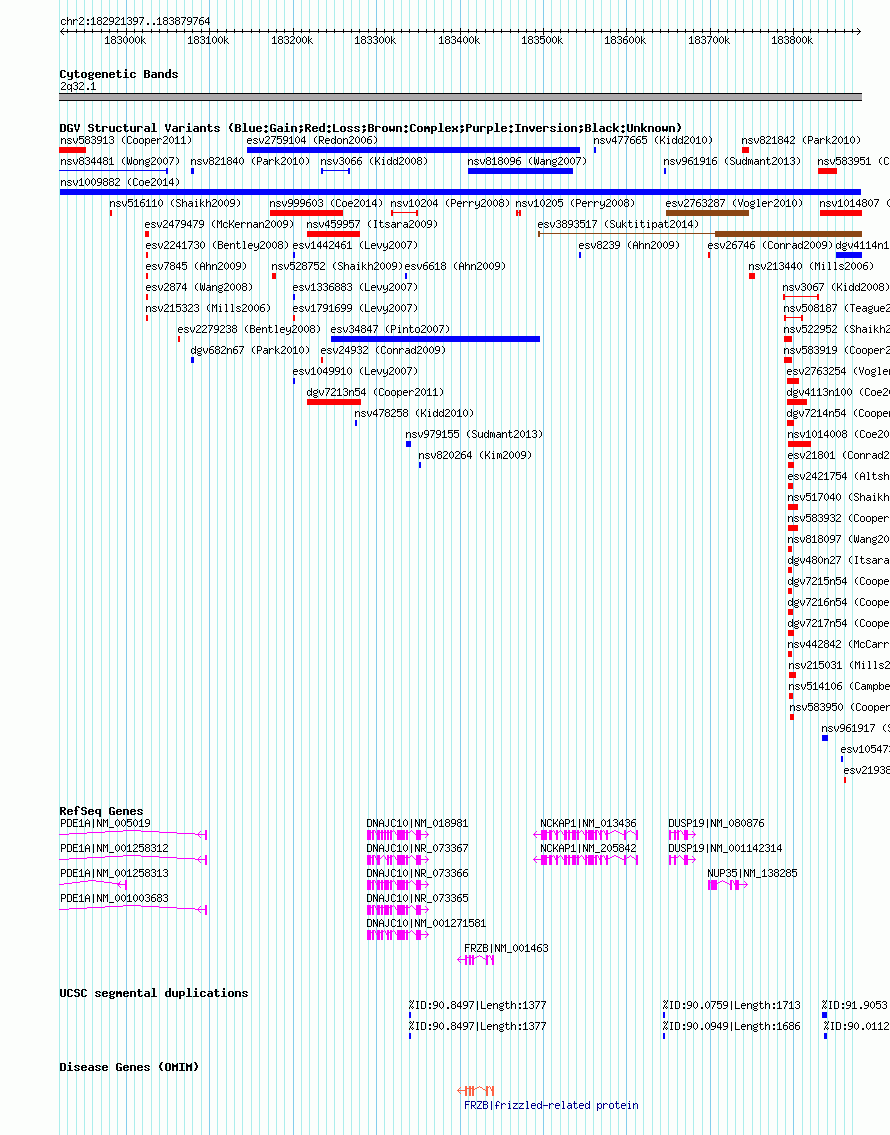This screenshot has width=890, height=1135.
Task: Open esv3893517 (Suktitipat2014) variant label
Action: click(x=618, y=224)
